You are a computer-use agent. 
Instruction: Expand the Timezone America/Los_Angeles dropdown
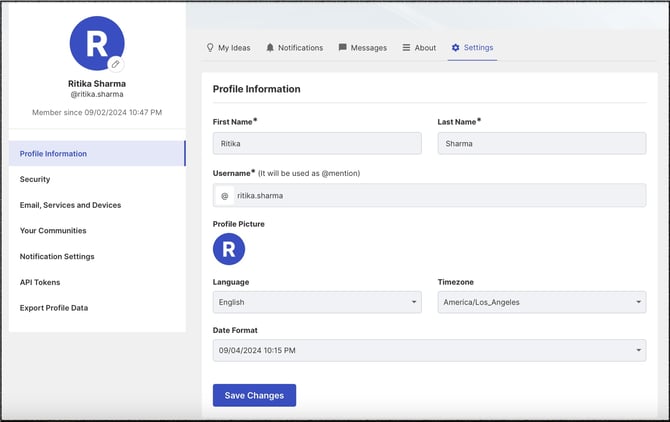[542, 302]
